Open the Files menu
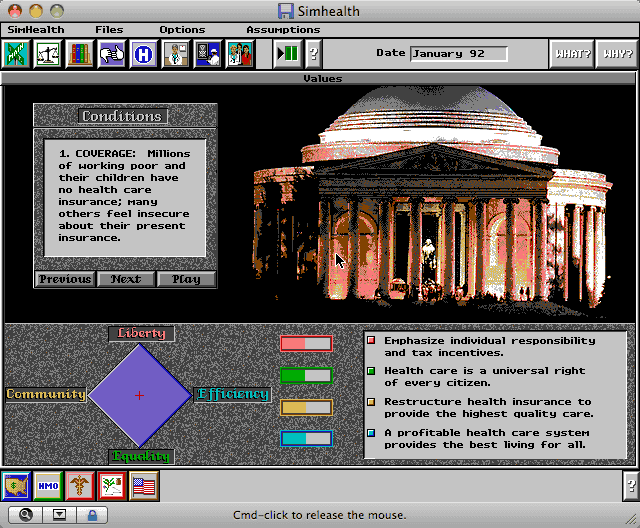 [x=109, y=30]
